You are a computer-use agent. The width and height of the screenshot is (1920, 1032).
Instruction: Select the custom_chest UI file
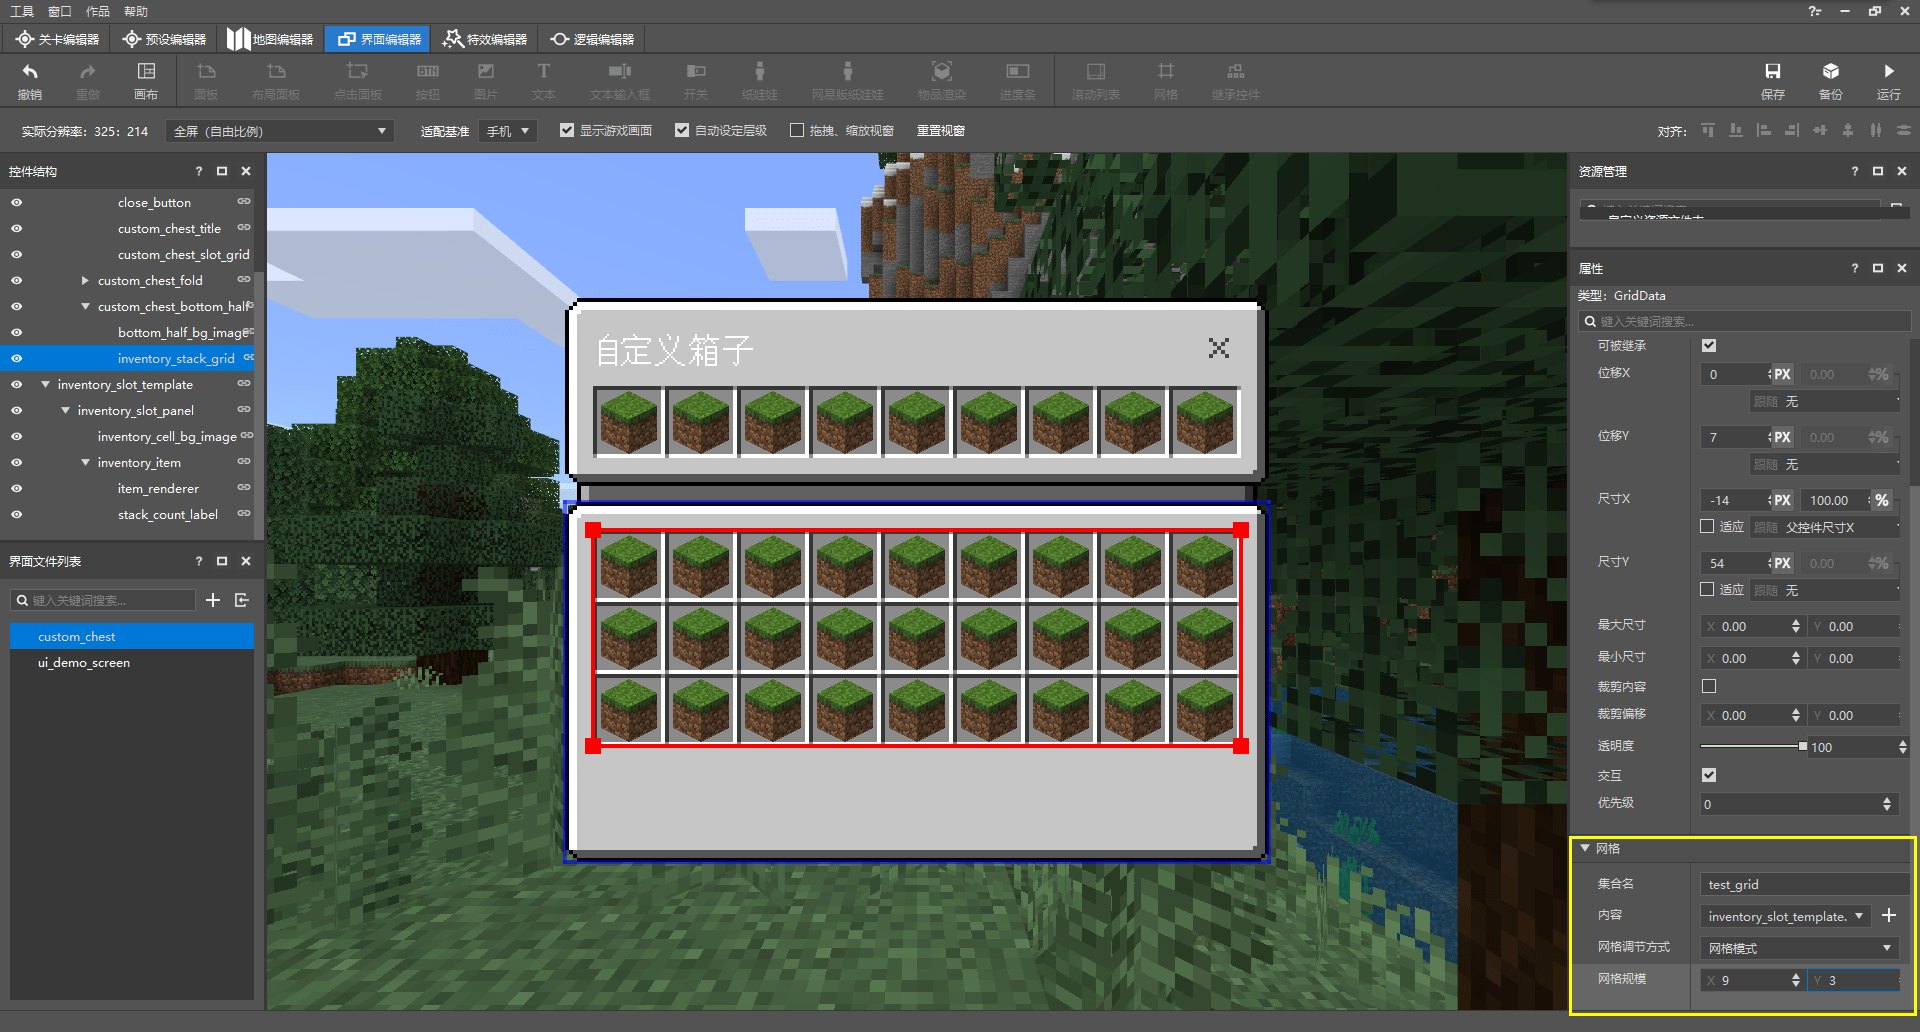(x=132, y=636)
